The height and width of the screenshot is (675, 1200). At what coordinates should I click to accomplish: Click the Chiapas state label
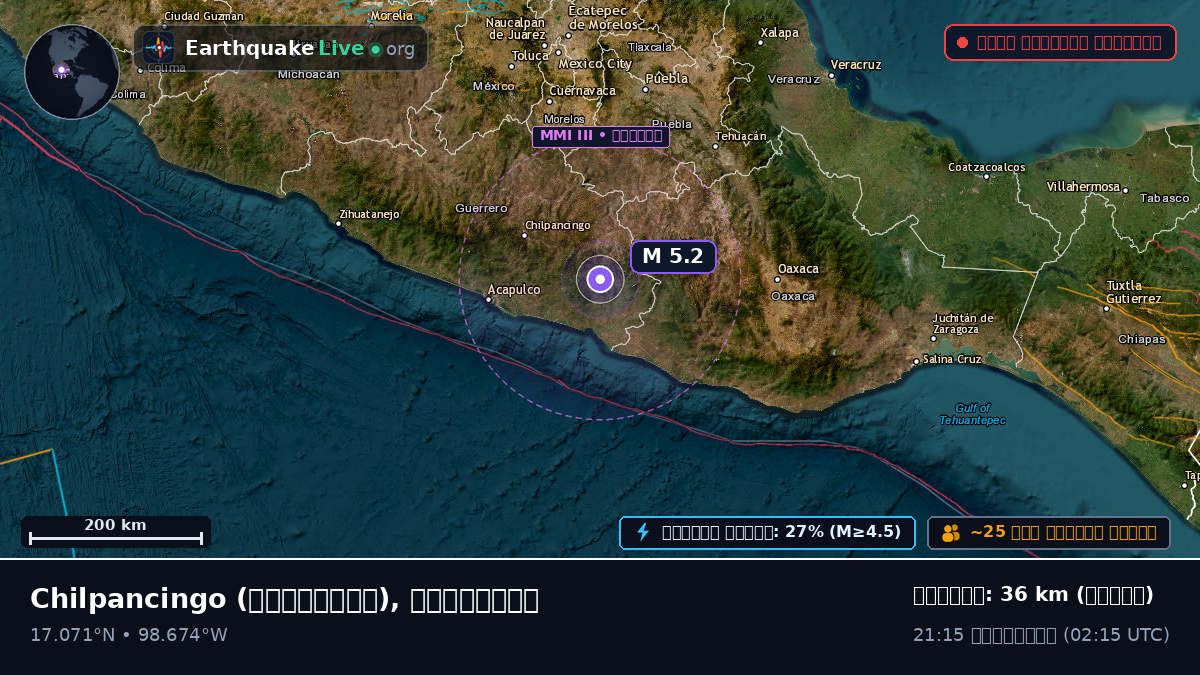(1142, 339)
